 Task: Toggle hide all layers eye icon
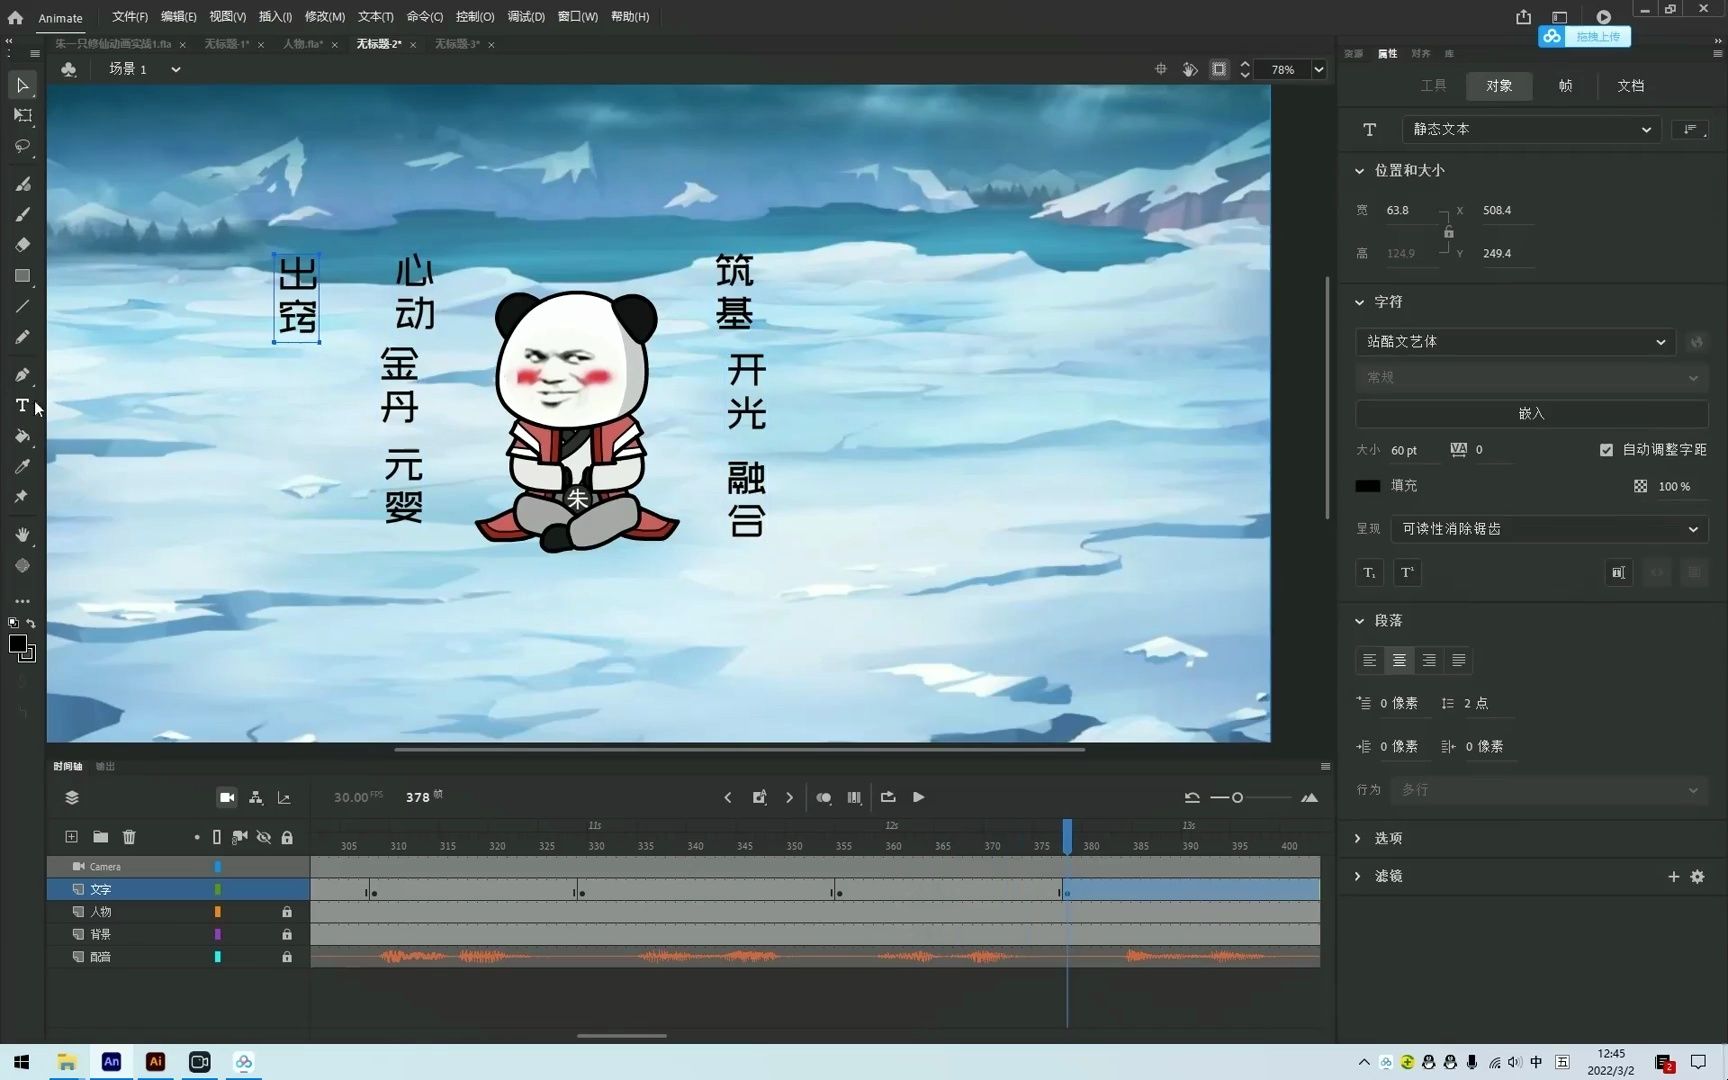[x=264, y=837]
